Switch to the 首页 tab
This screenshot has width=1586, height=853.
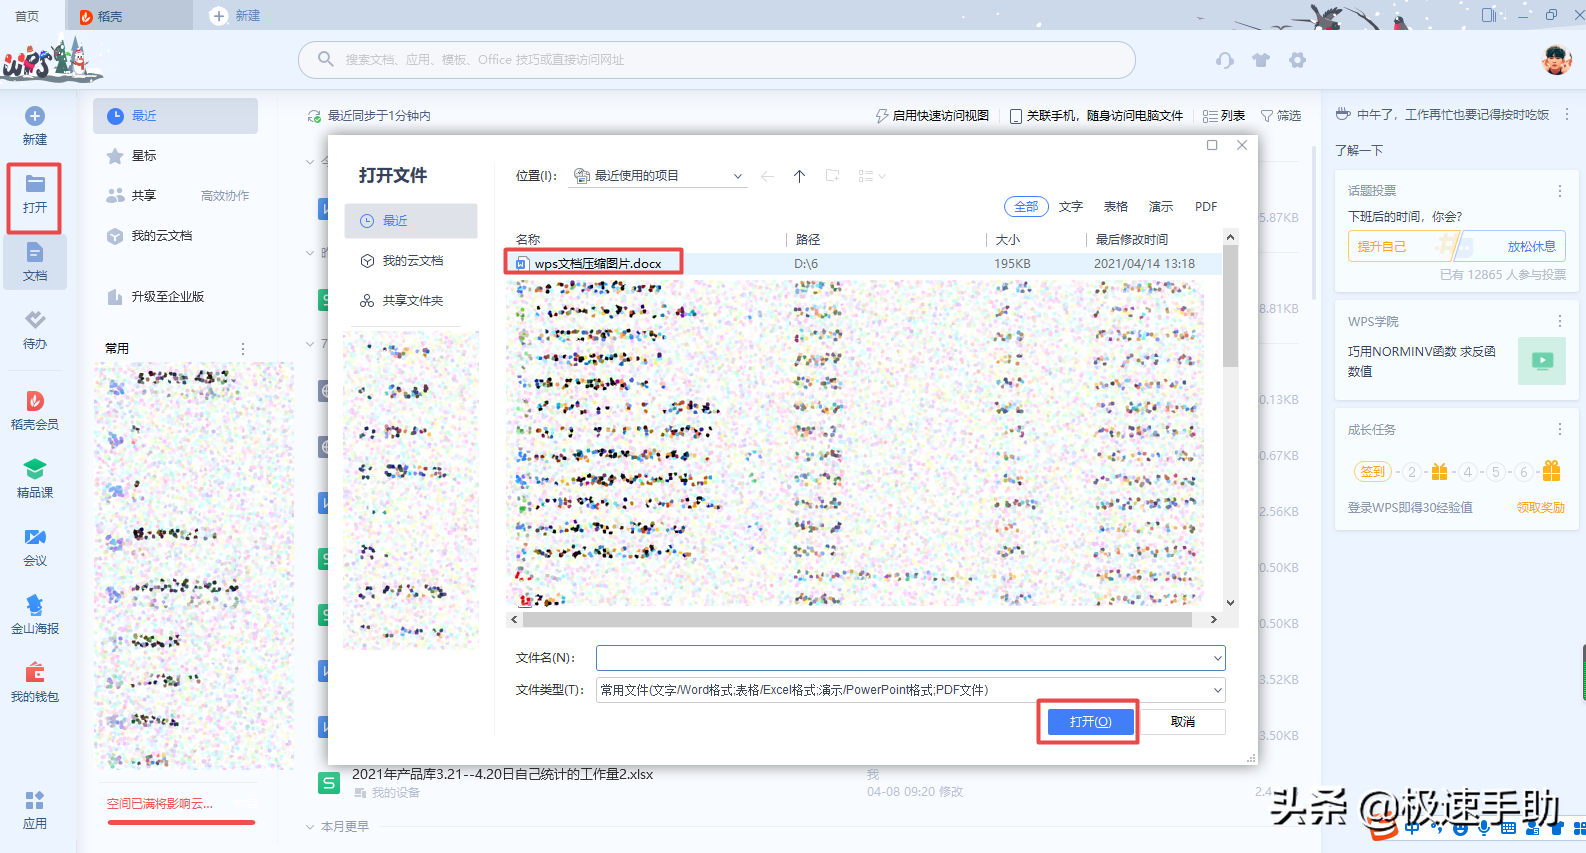pos(28,16)
